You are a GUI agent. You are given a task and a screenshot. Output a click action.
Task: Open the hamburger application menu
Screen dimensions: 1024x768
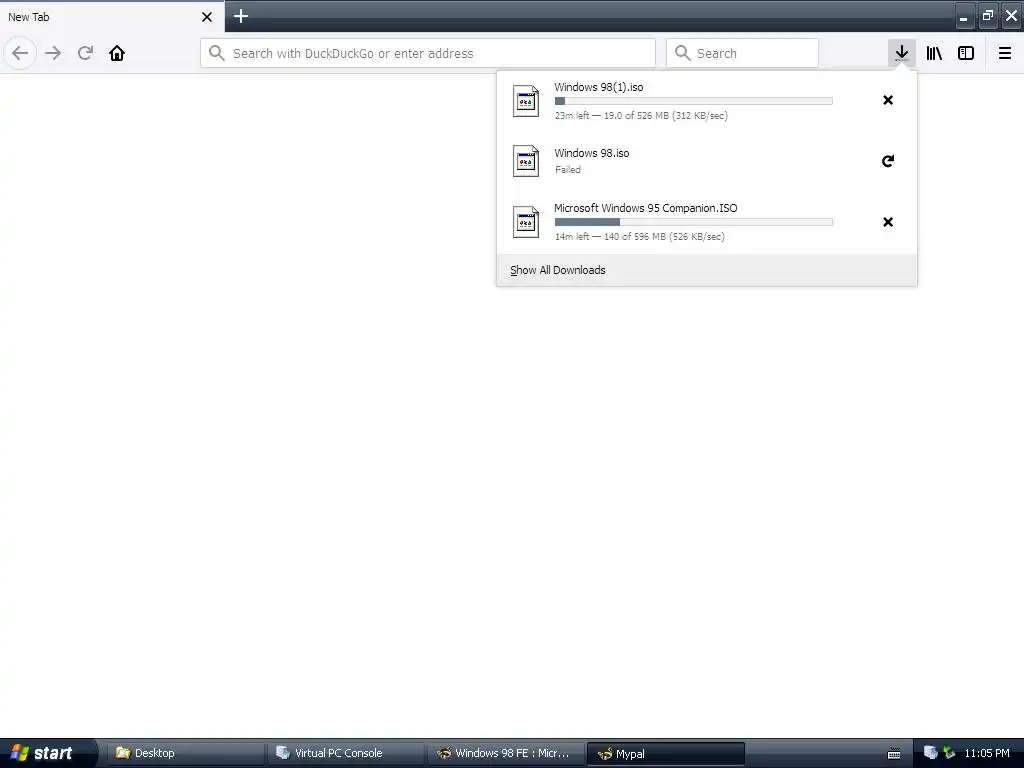pyautogui.click(x=1004, y=53)
